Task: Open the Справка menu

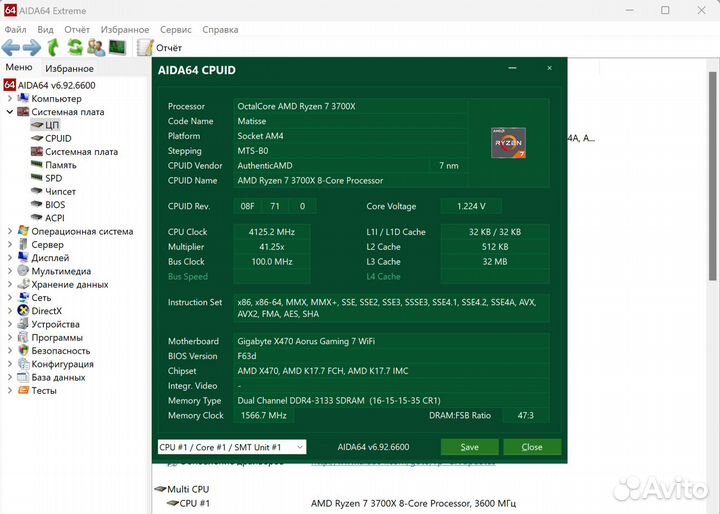Action: tap(220, 29)
